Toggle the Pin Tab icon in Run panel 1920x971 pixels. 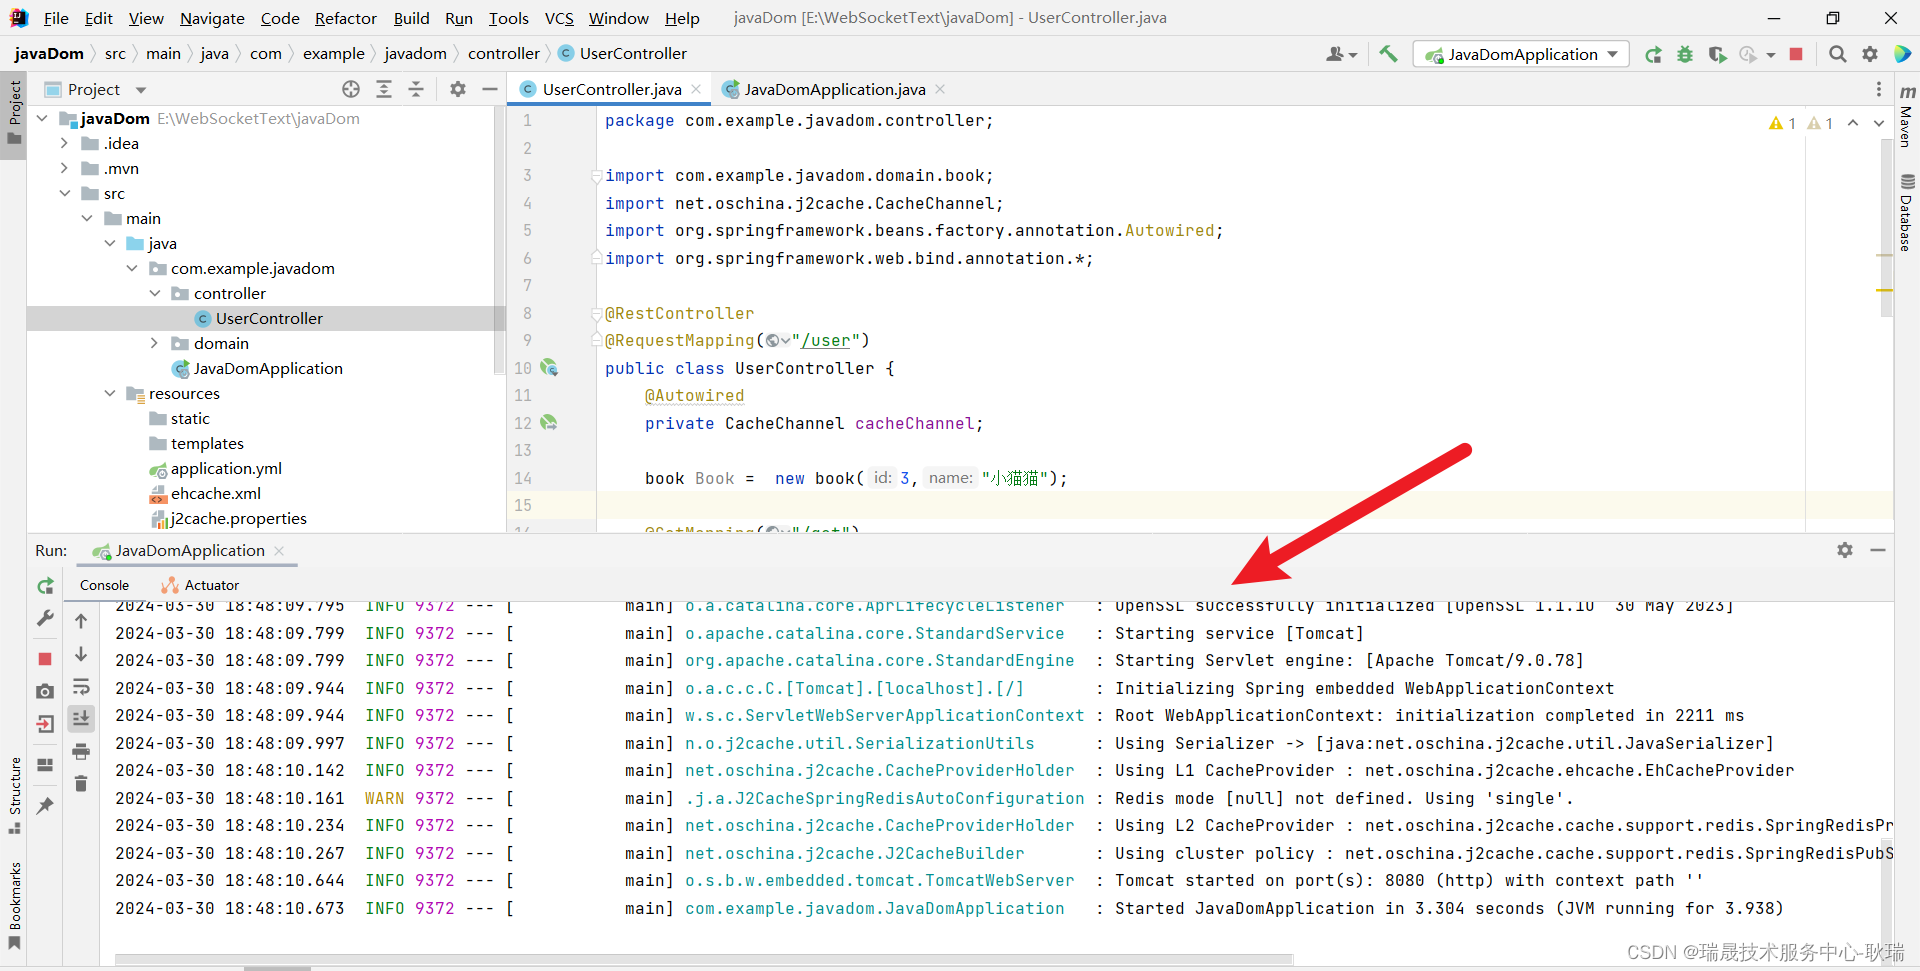point(45,805)
